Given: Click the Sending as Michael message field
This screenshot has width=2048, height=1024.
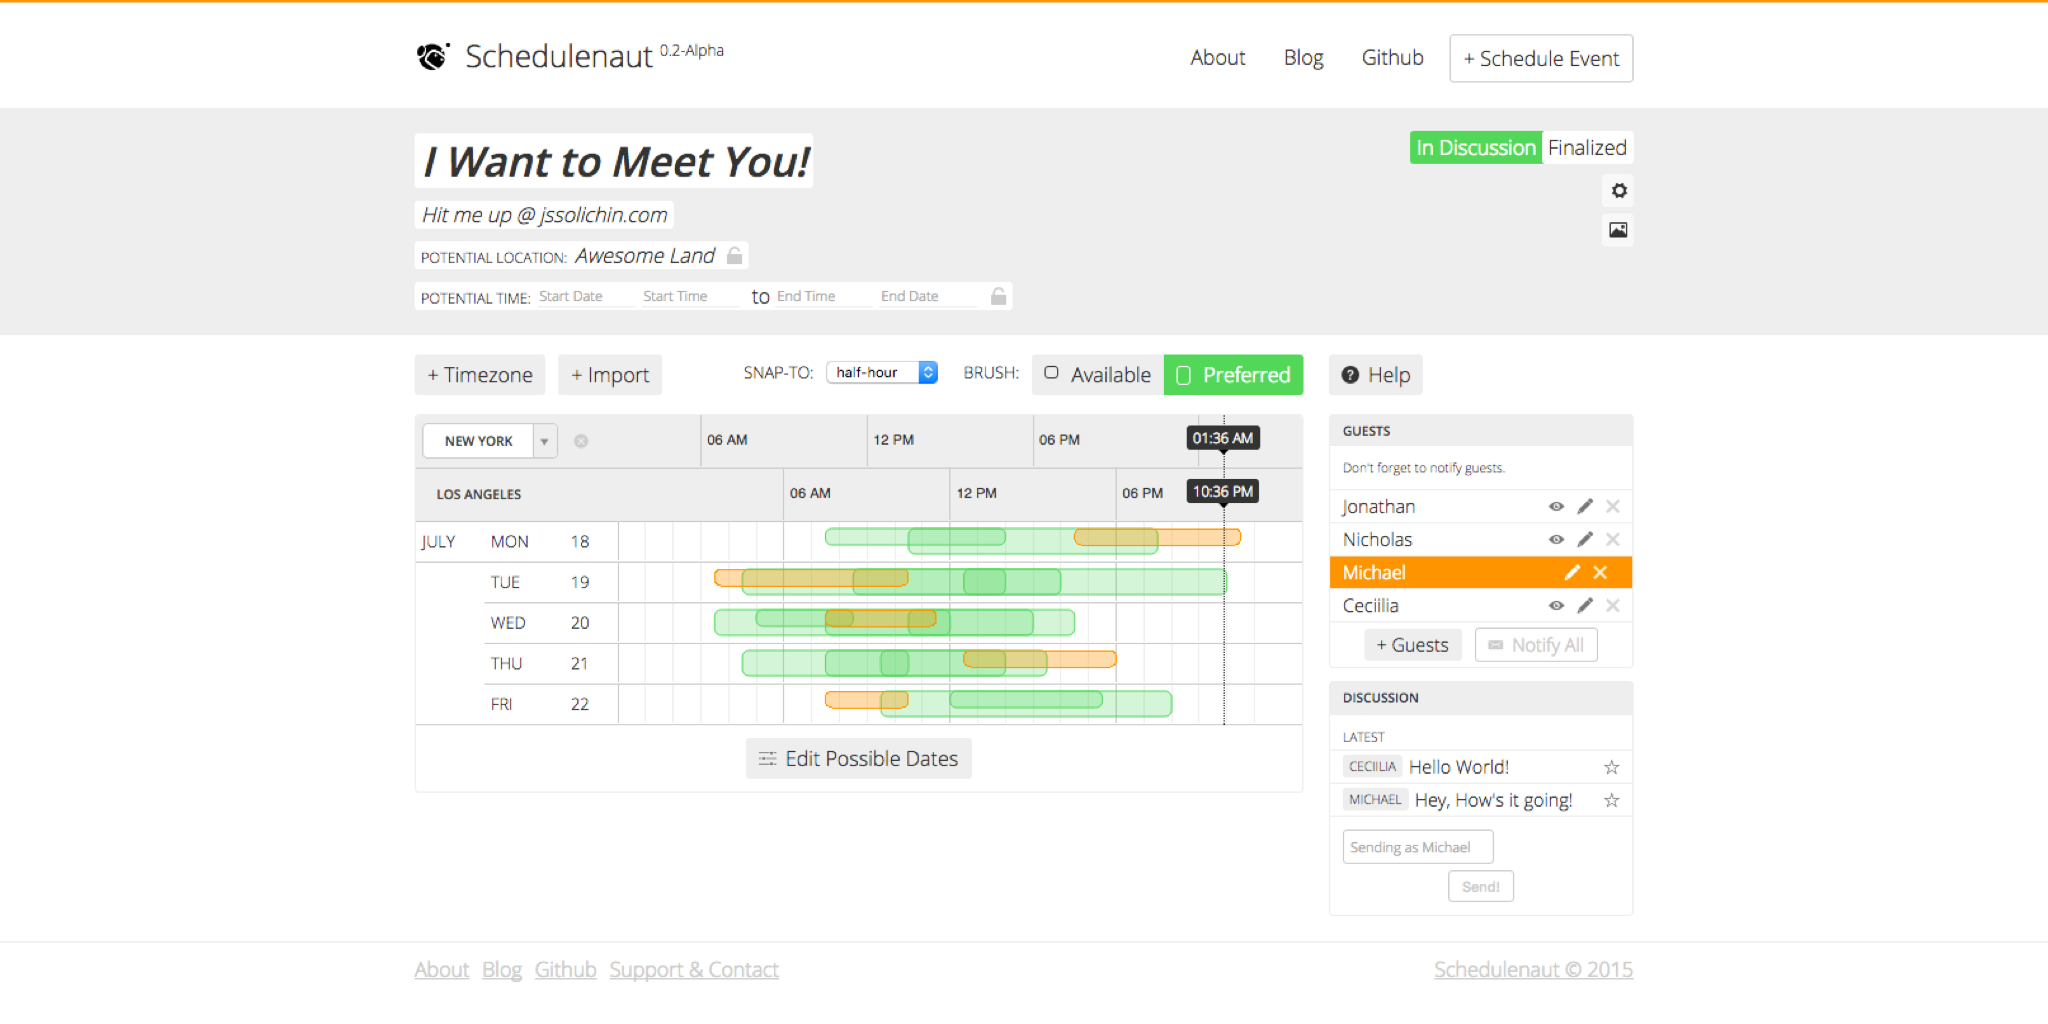Looking at the screenshot, I should point(1417,847).
